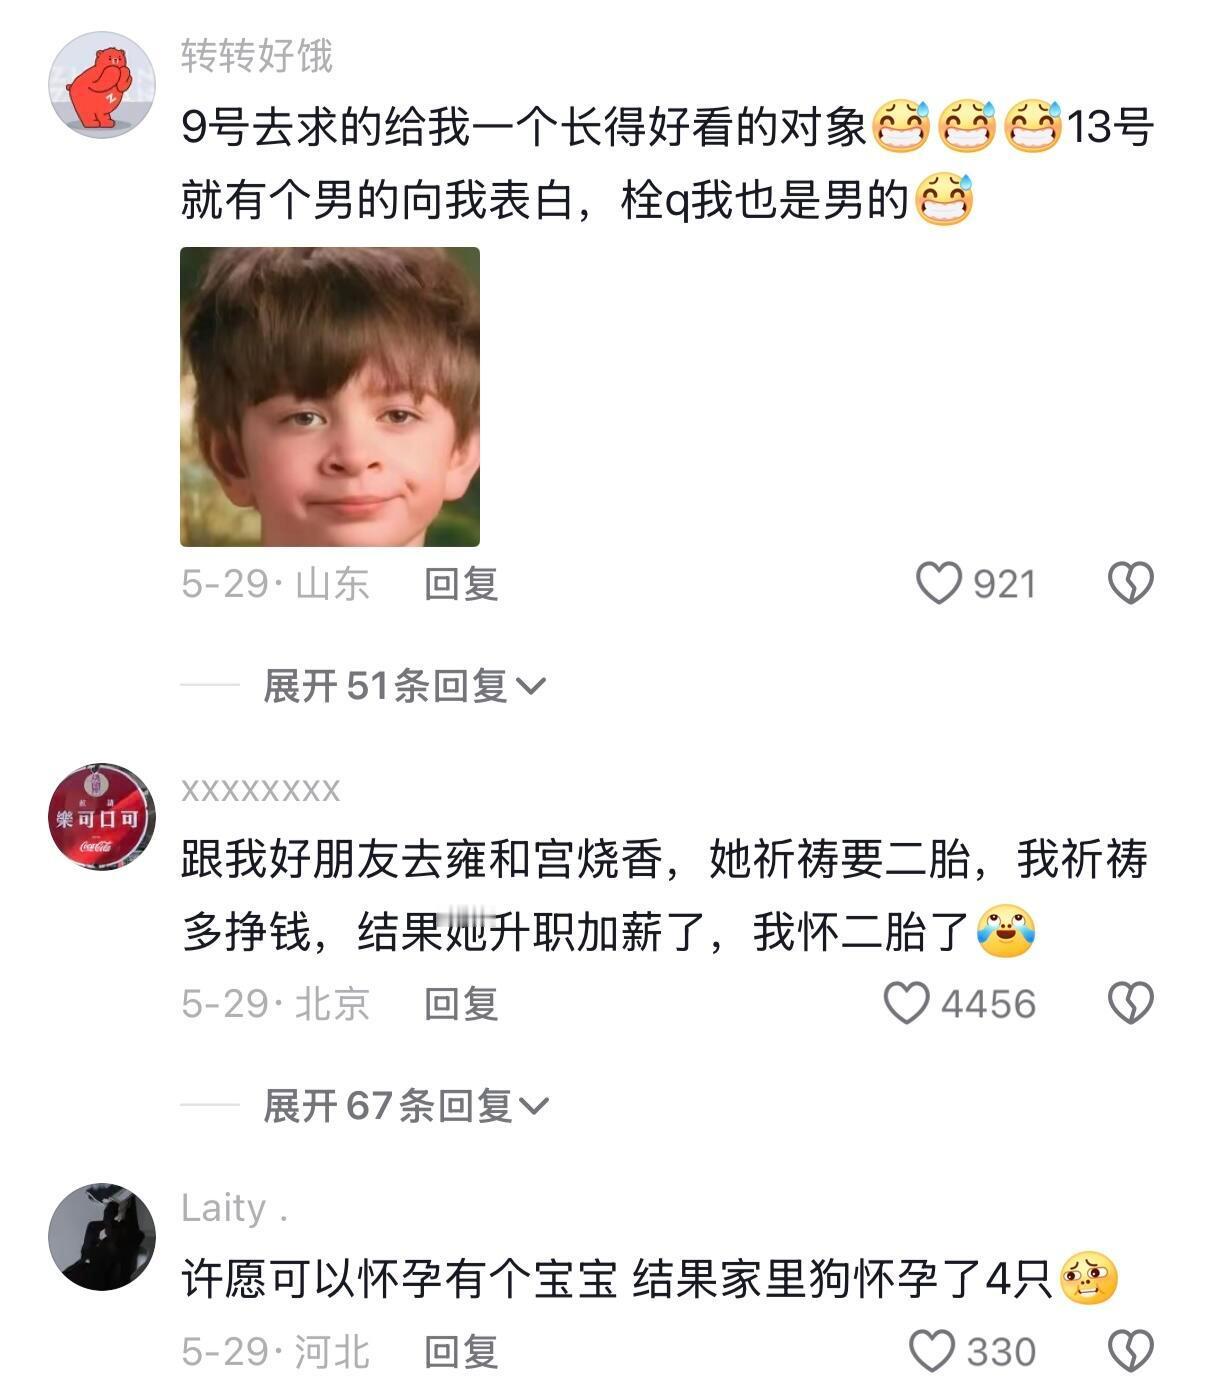This screenshot has width=1206, height=1395.
Task: Expand 67 replies under second comment
Action: point(406,1106)
